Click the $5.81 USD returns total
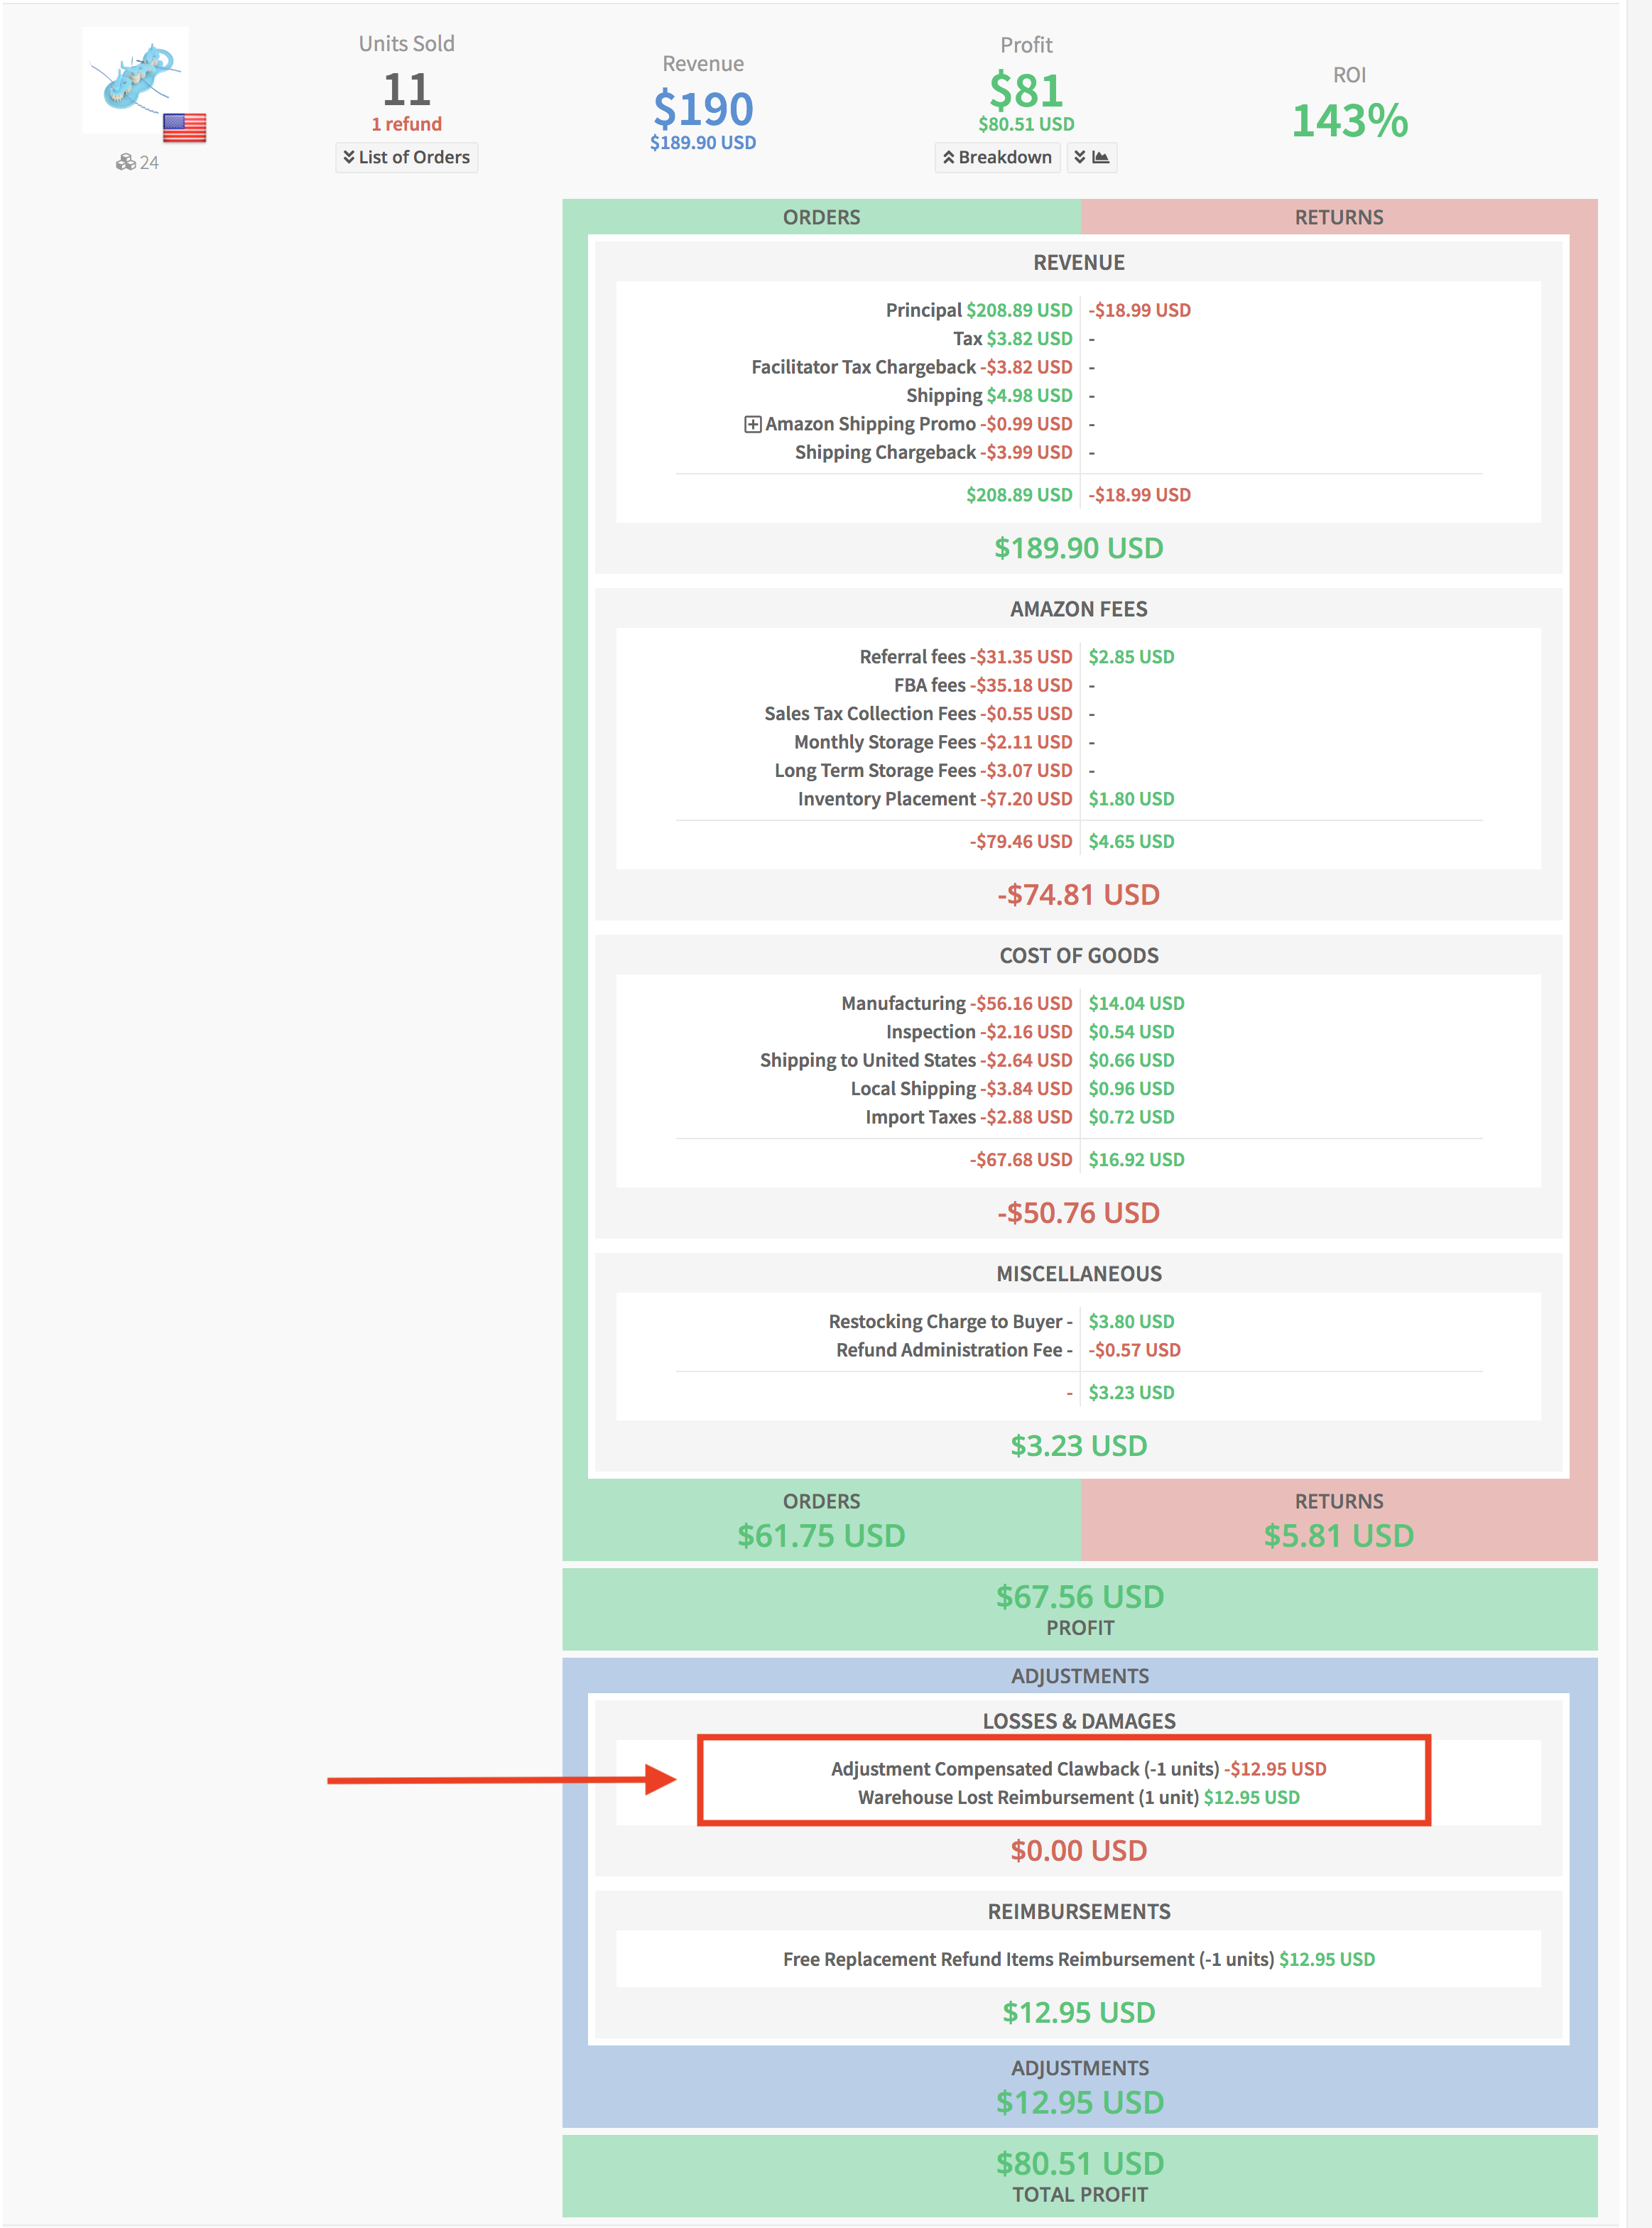 tap(1338, 1535)
